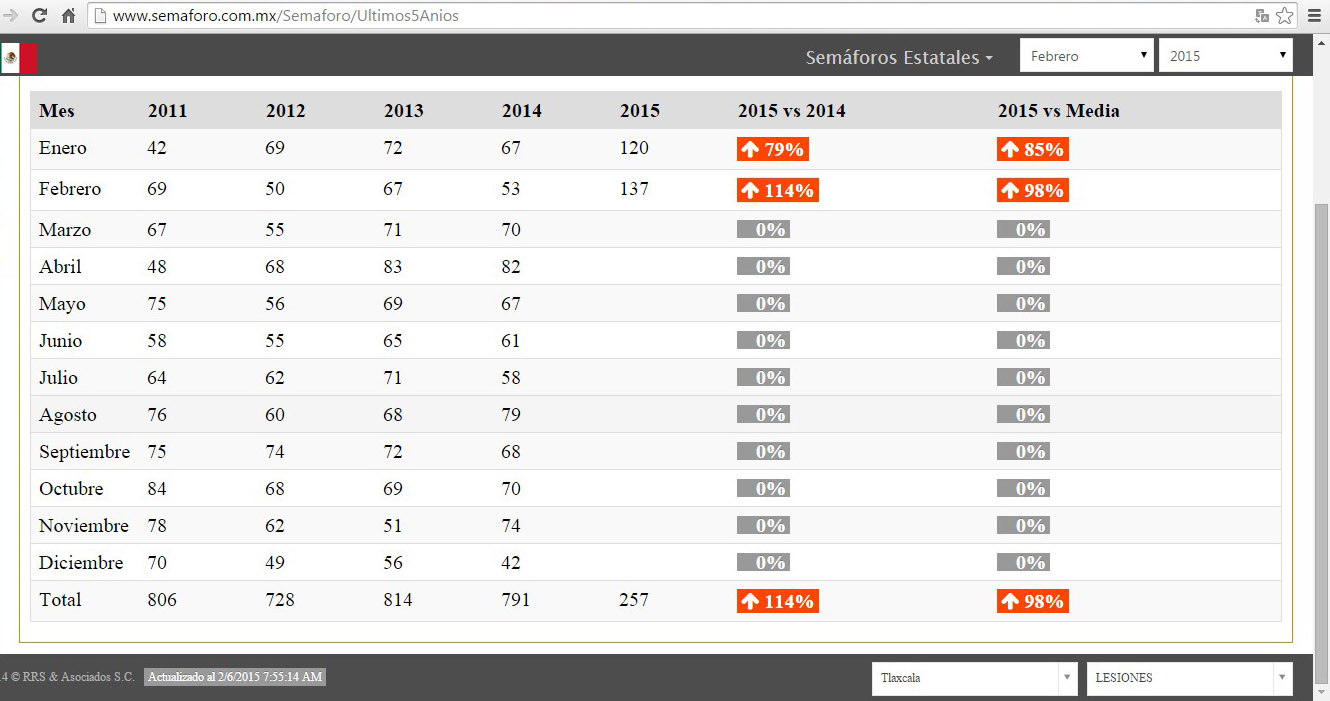
Task: Click the "Actualizado al" timestamp label
Action: point(235,677)
